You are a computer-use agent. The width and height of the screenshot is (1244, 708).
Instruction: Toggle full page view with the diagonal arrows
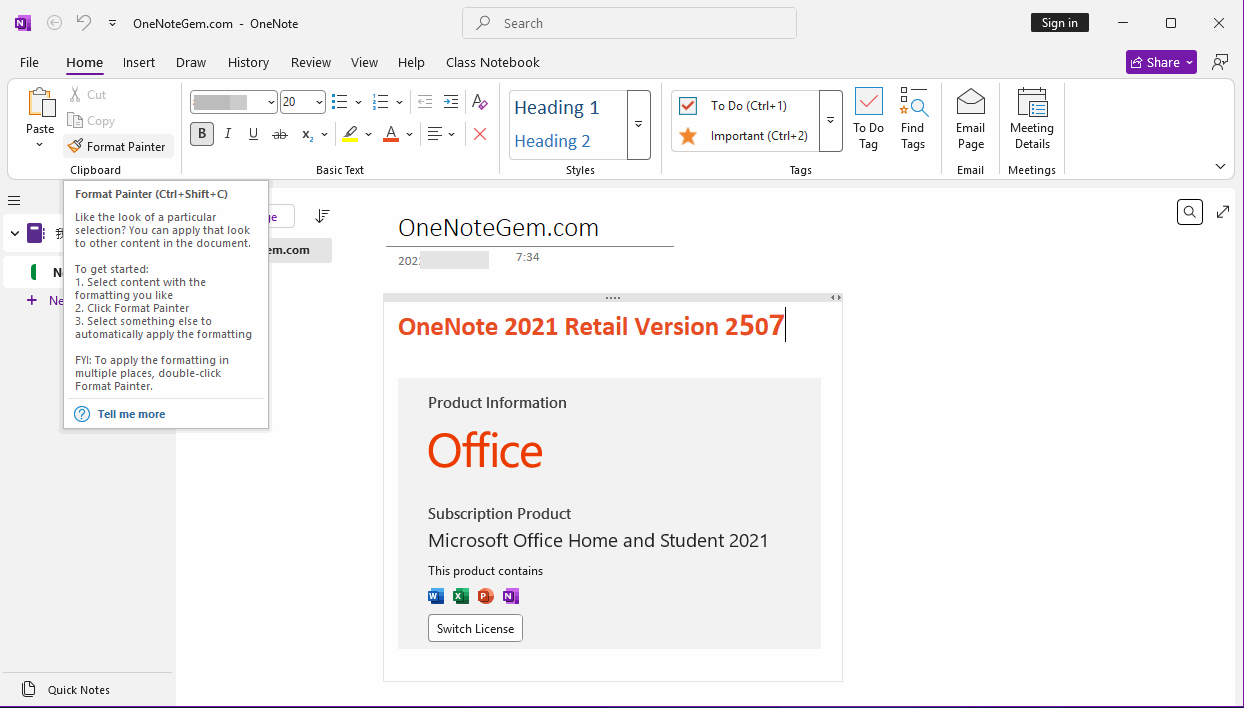pyautogui.click(x=1223, y=212)
